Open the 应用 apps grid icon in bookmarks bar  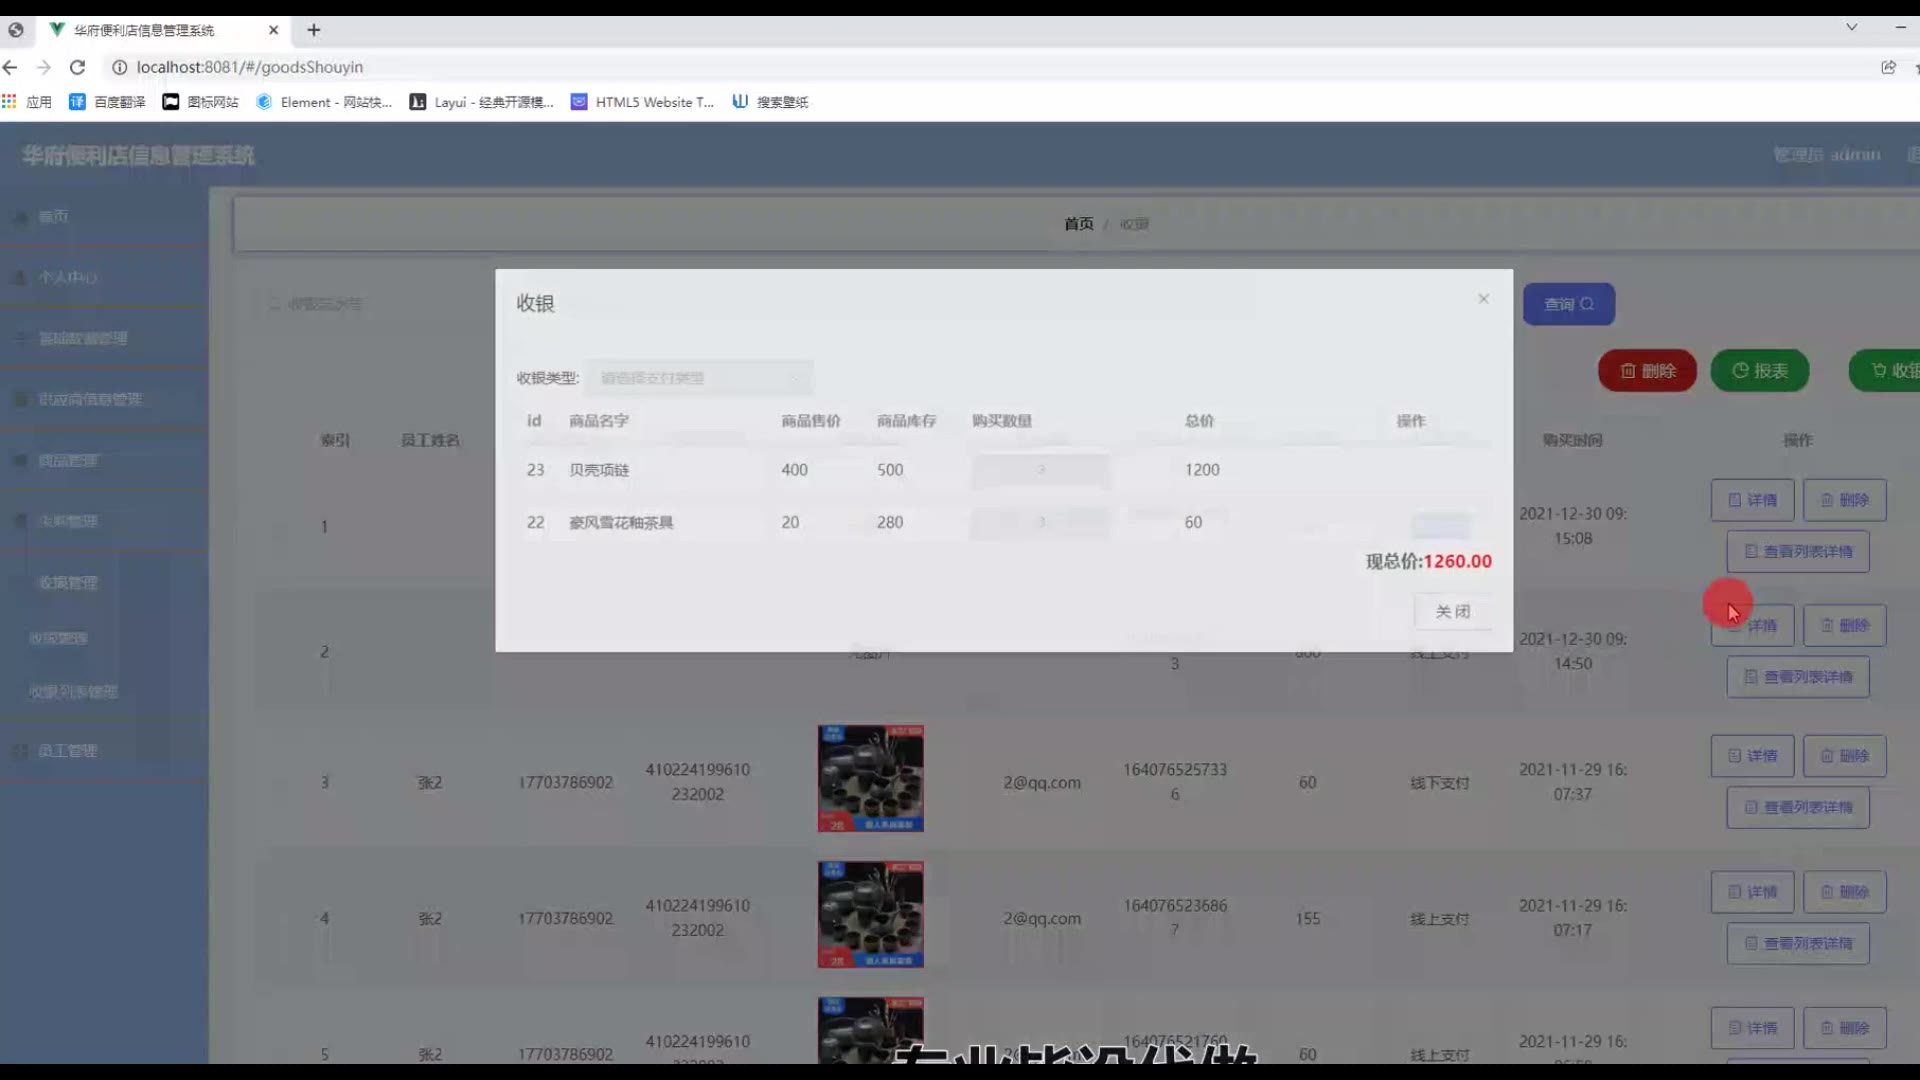click(x=10, y=102)
